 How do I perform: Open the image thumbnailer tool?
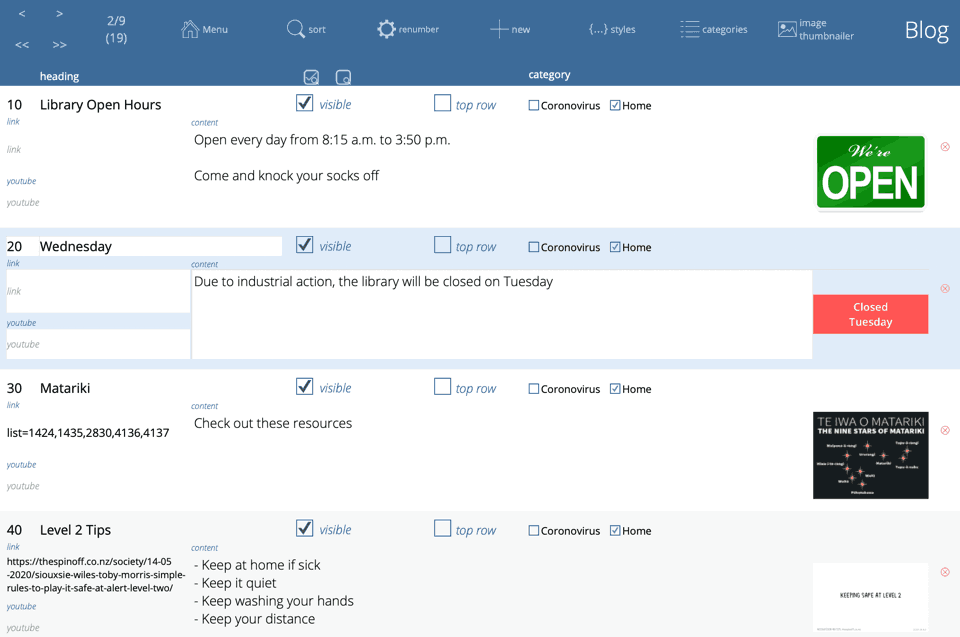pos(788,29)
